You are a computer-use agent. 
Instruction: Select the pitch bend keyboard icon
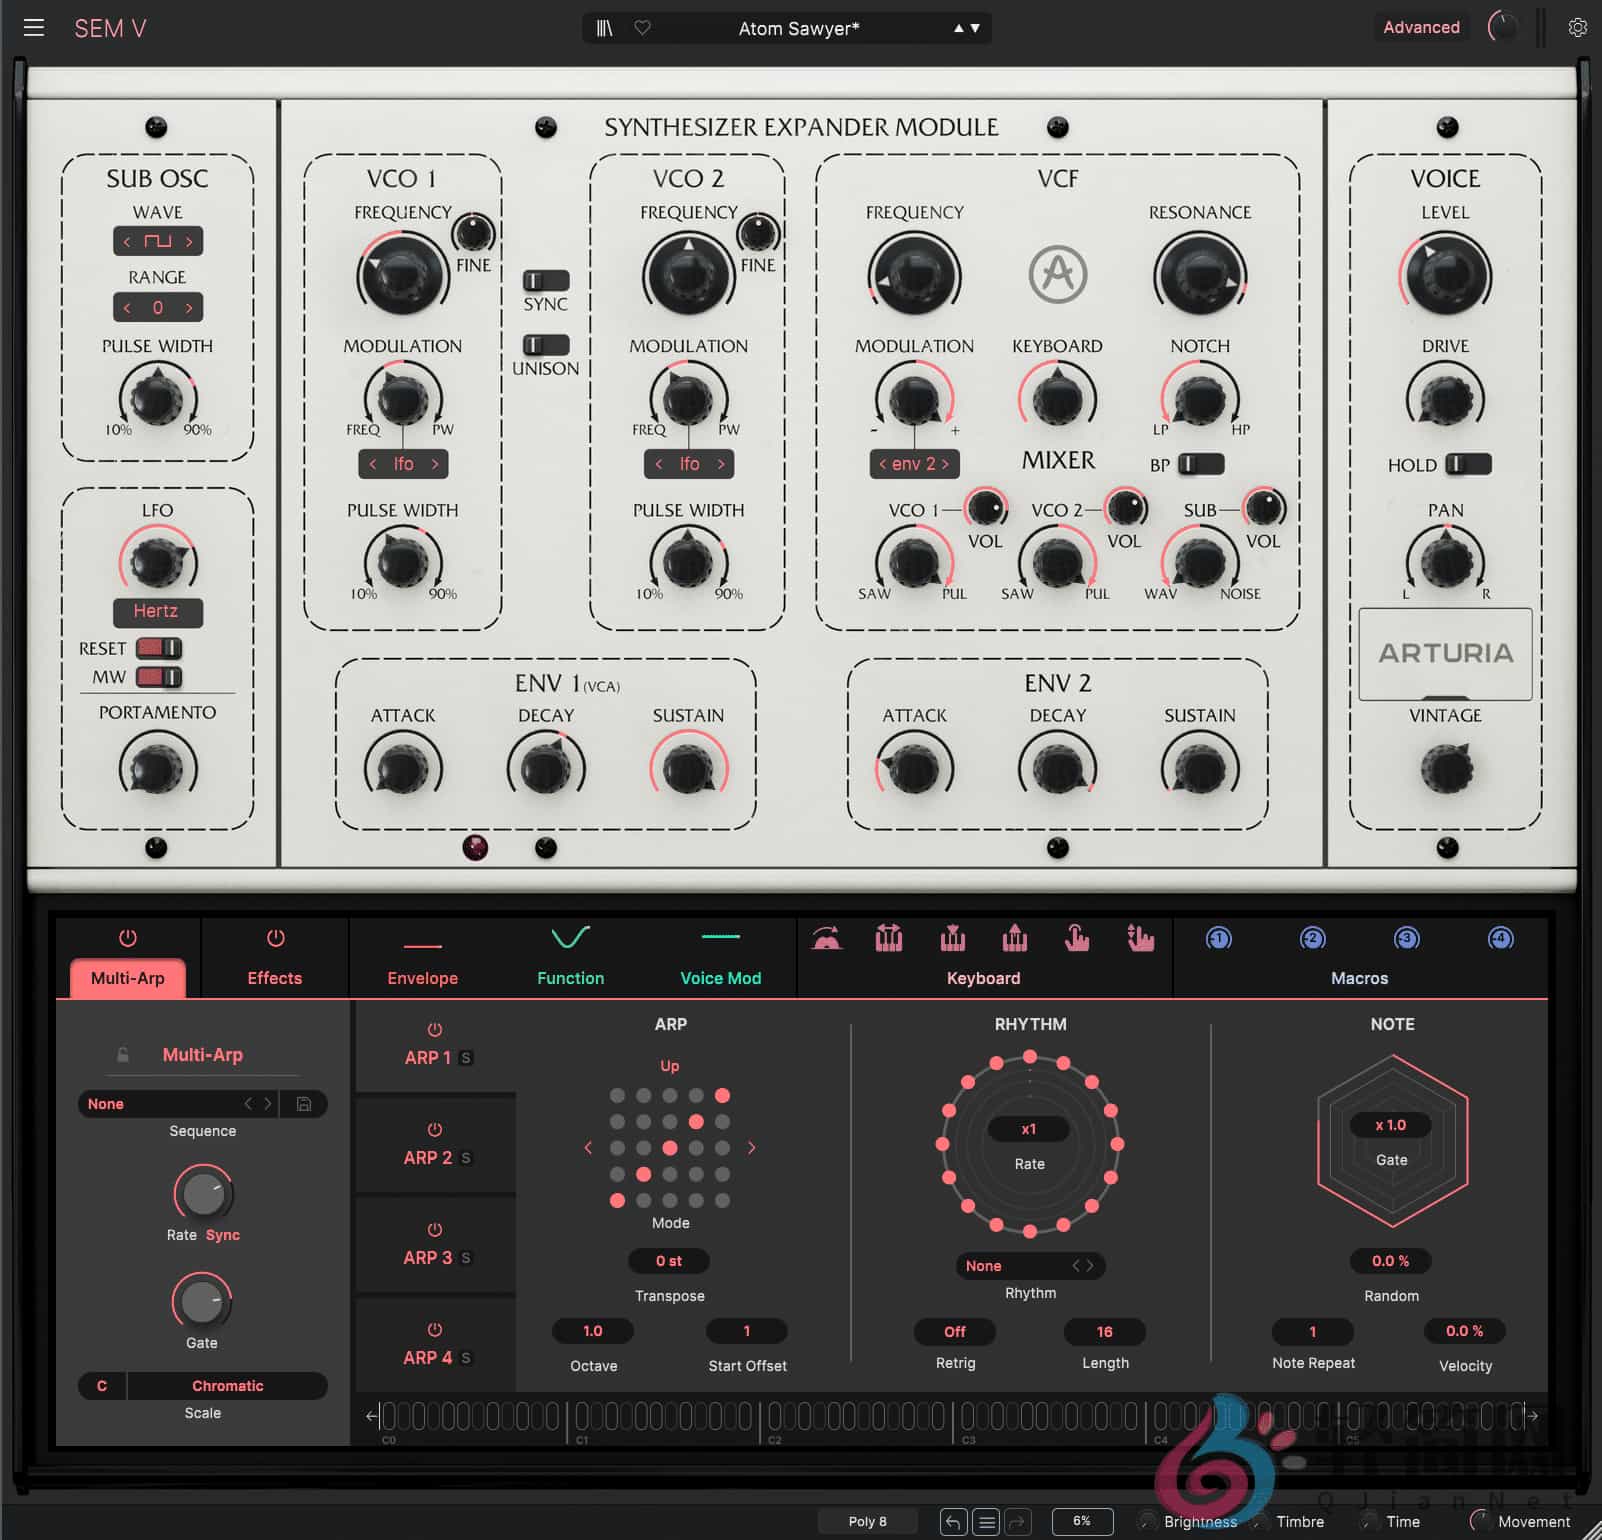[828, 939]
